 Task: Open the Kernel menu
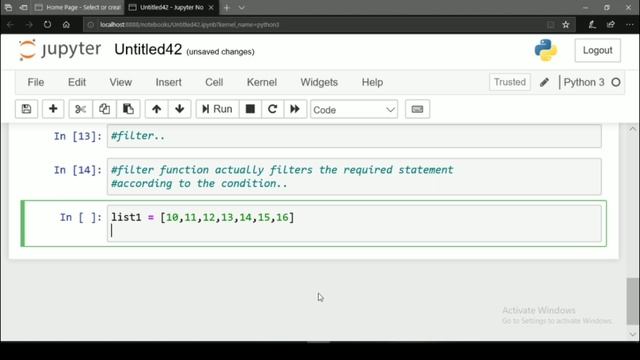[262, 82]
